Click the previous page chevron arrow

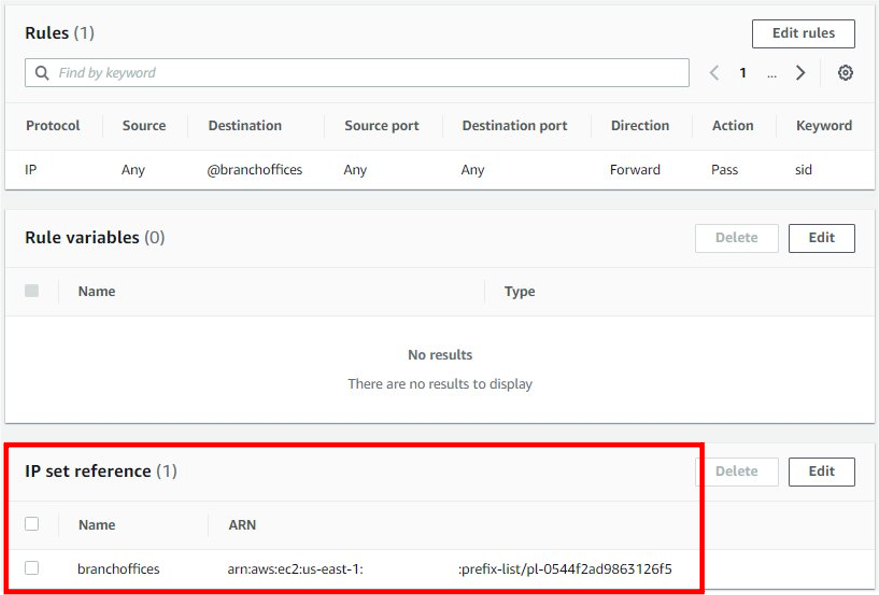tap(714, 72)
